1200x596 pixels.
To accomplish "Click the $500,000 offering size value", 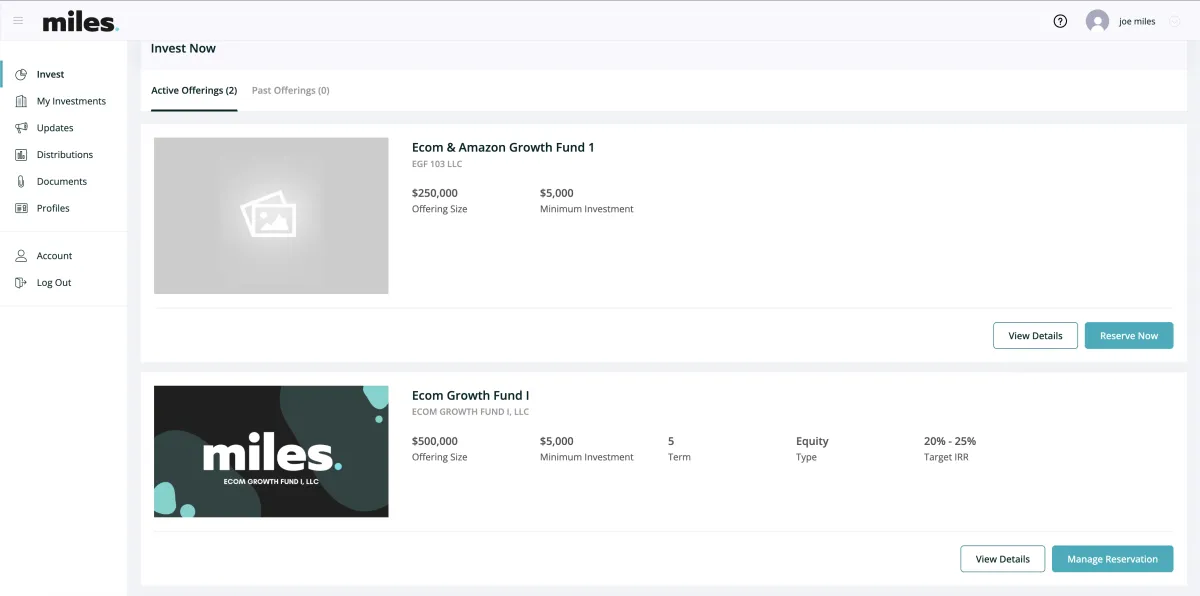I will 435,442.
